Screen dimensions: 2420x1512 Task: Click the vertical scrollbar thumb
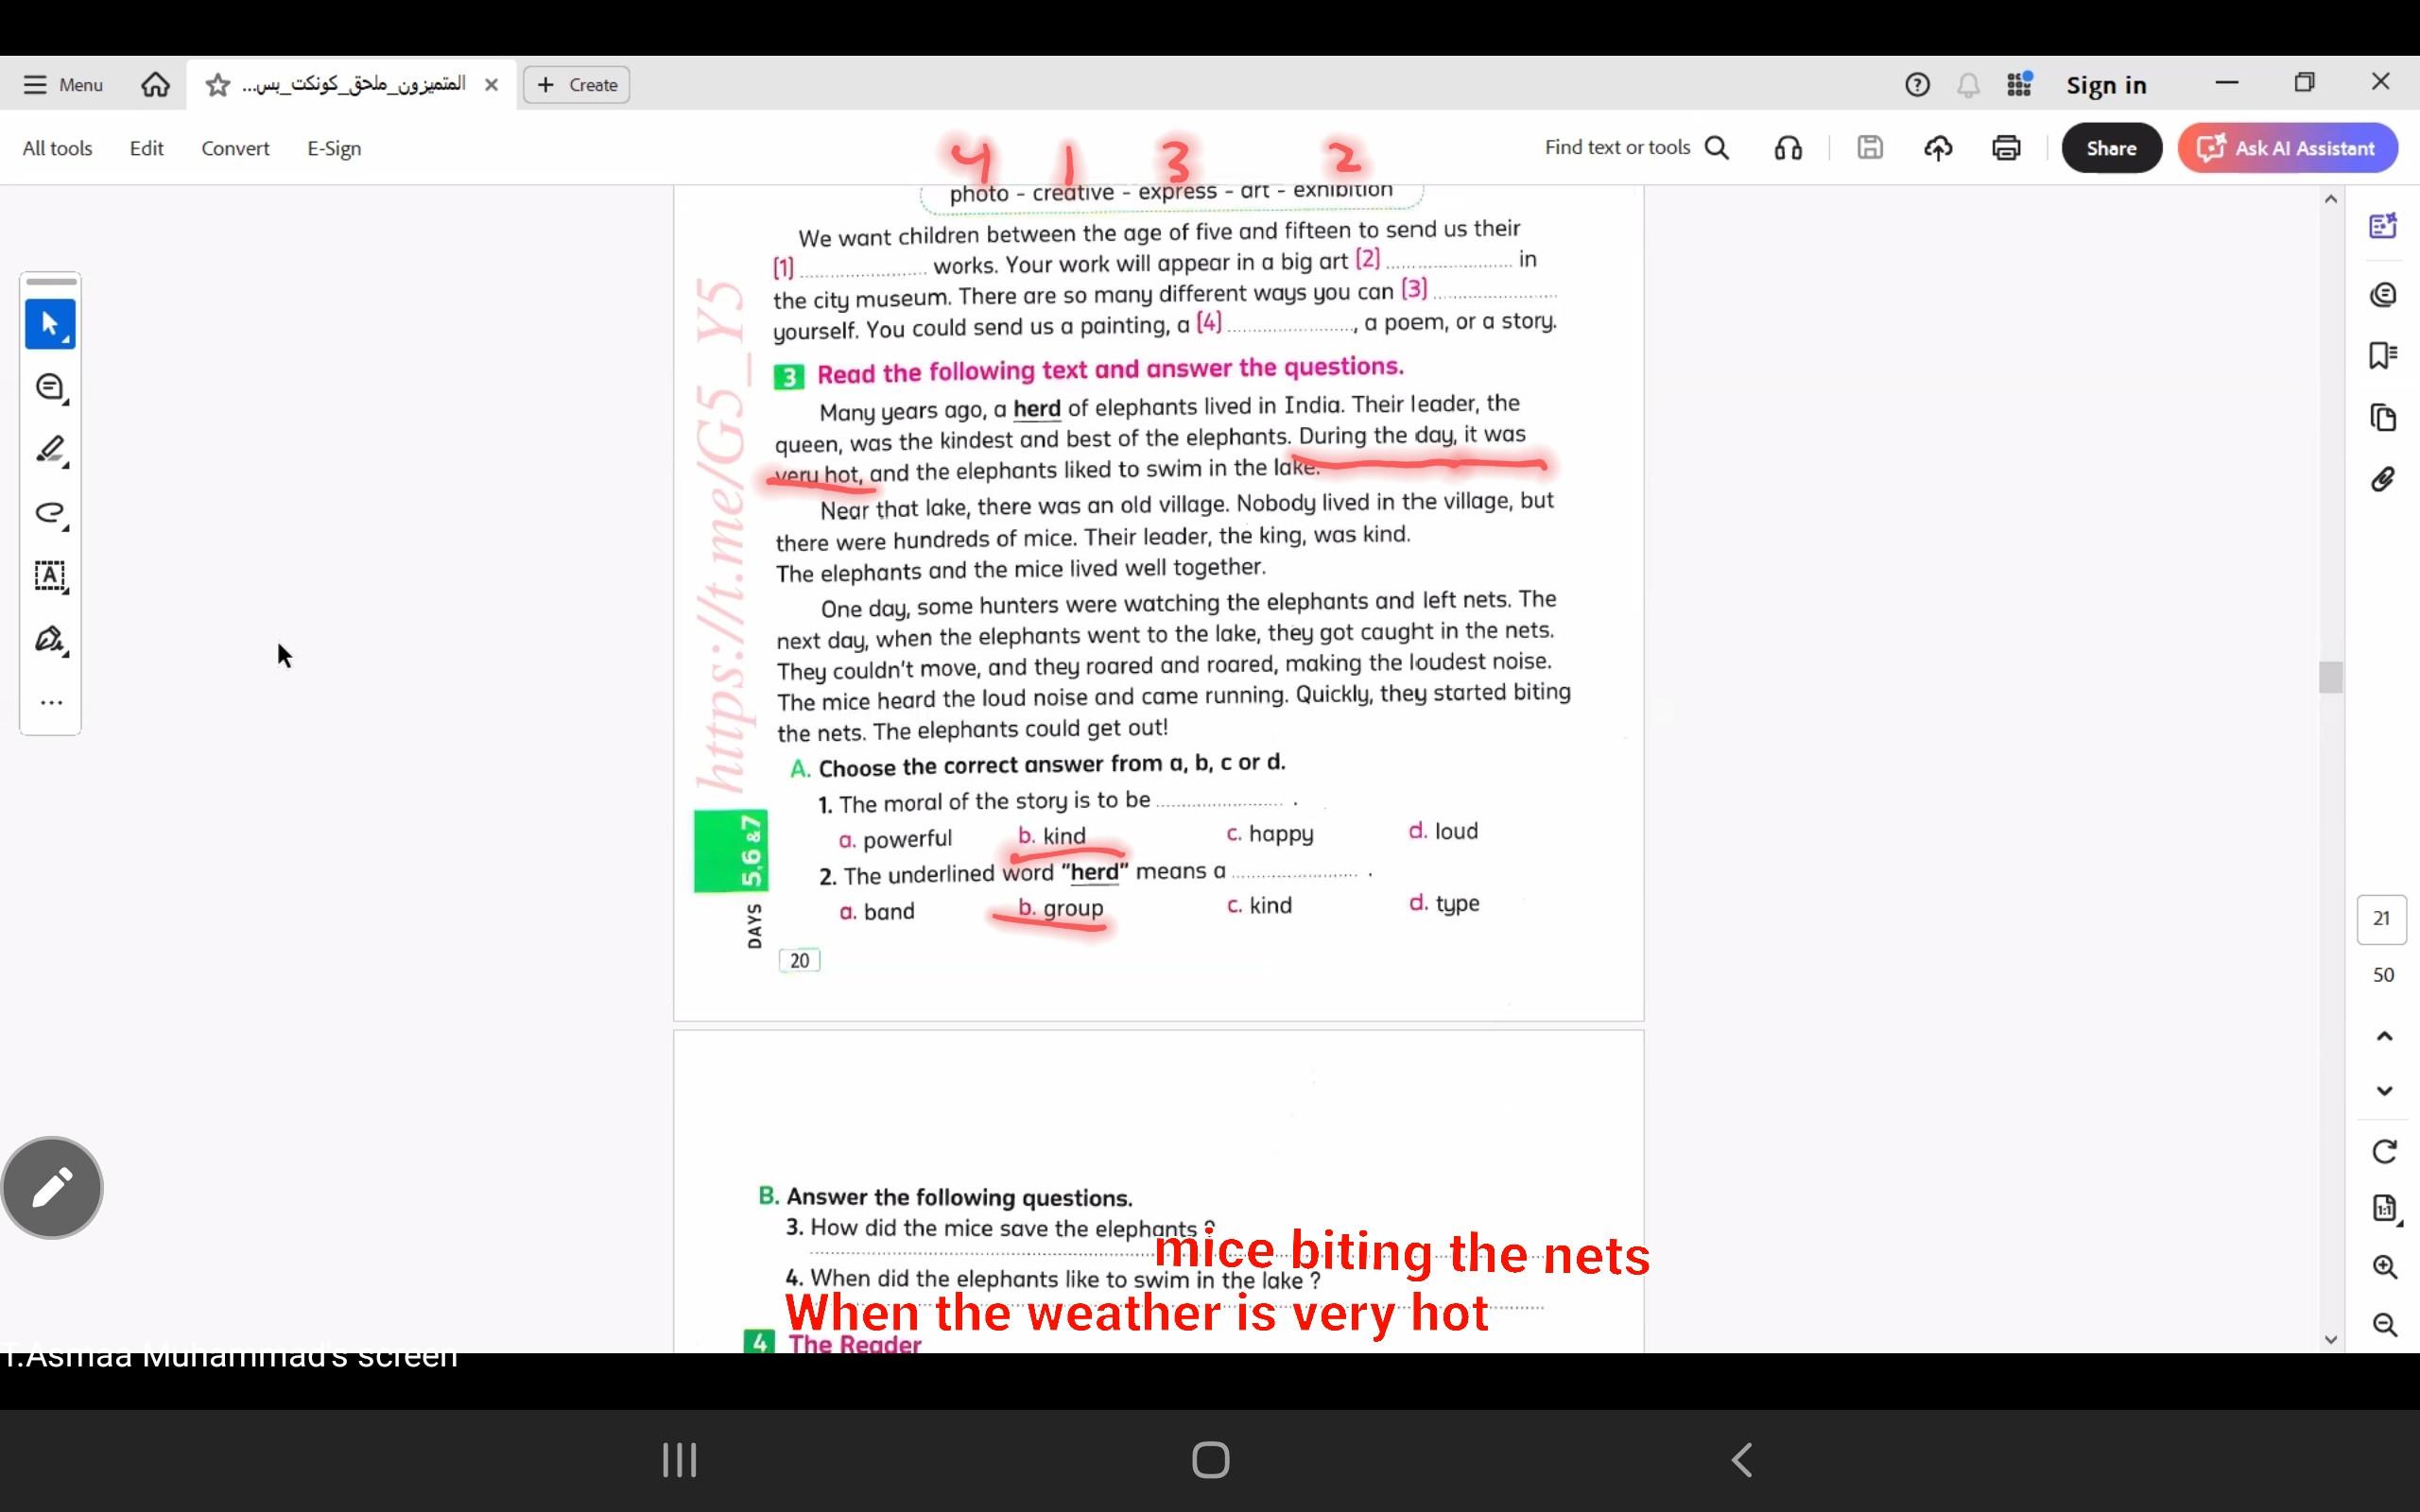click(x=2331, y=677)
